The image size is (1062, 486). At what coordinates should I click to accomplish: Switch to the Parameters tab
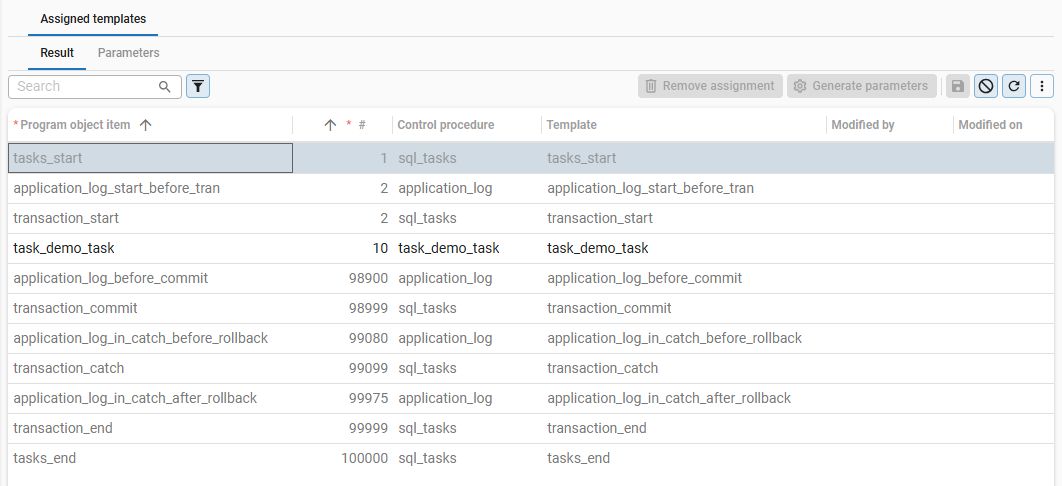(129, 53)
